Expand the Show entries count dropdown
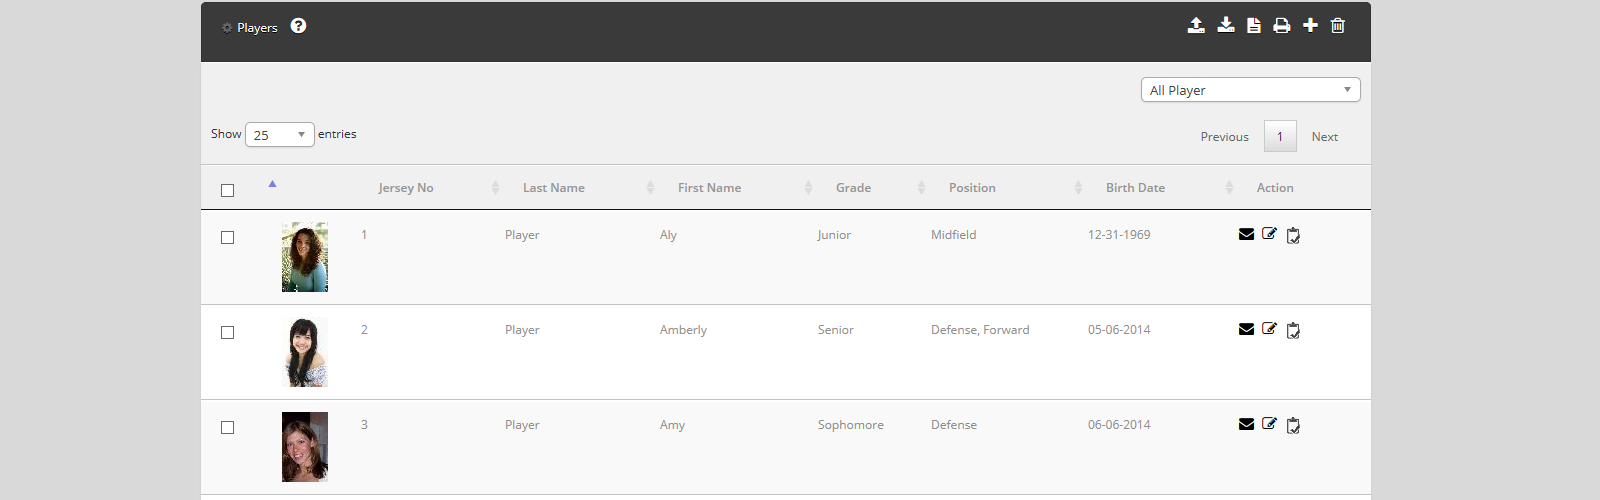The height and width of the screenshot is (500, 1600). [x=279, y=135]
